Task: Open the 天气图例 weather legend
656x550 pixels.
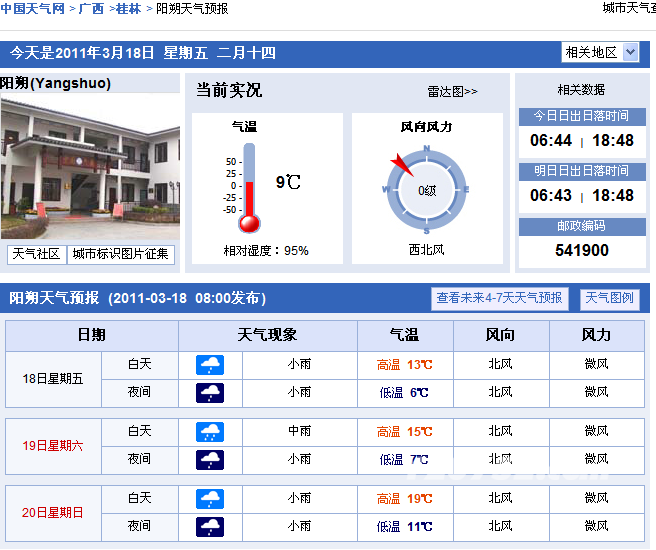Action: tap(609, 298)
